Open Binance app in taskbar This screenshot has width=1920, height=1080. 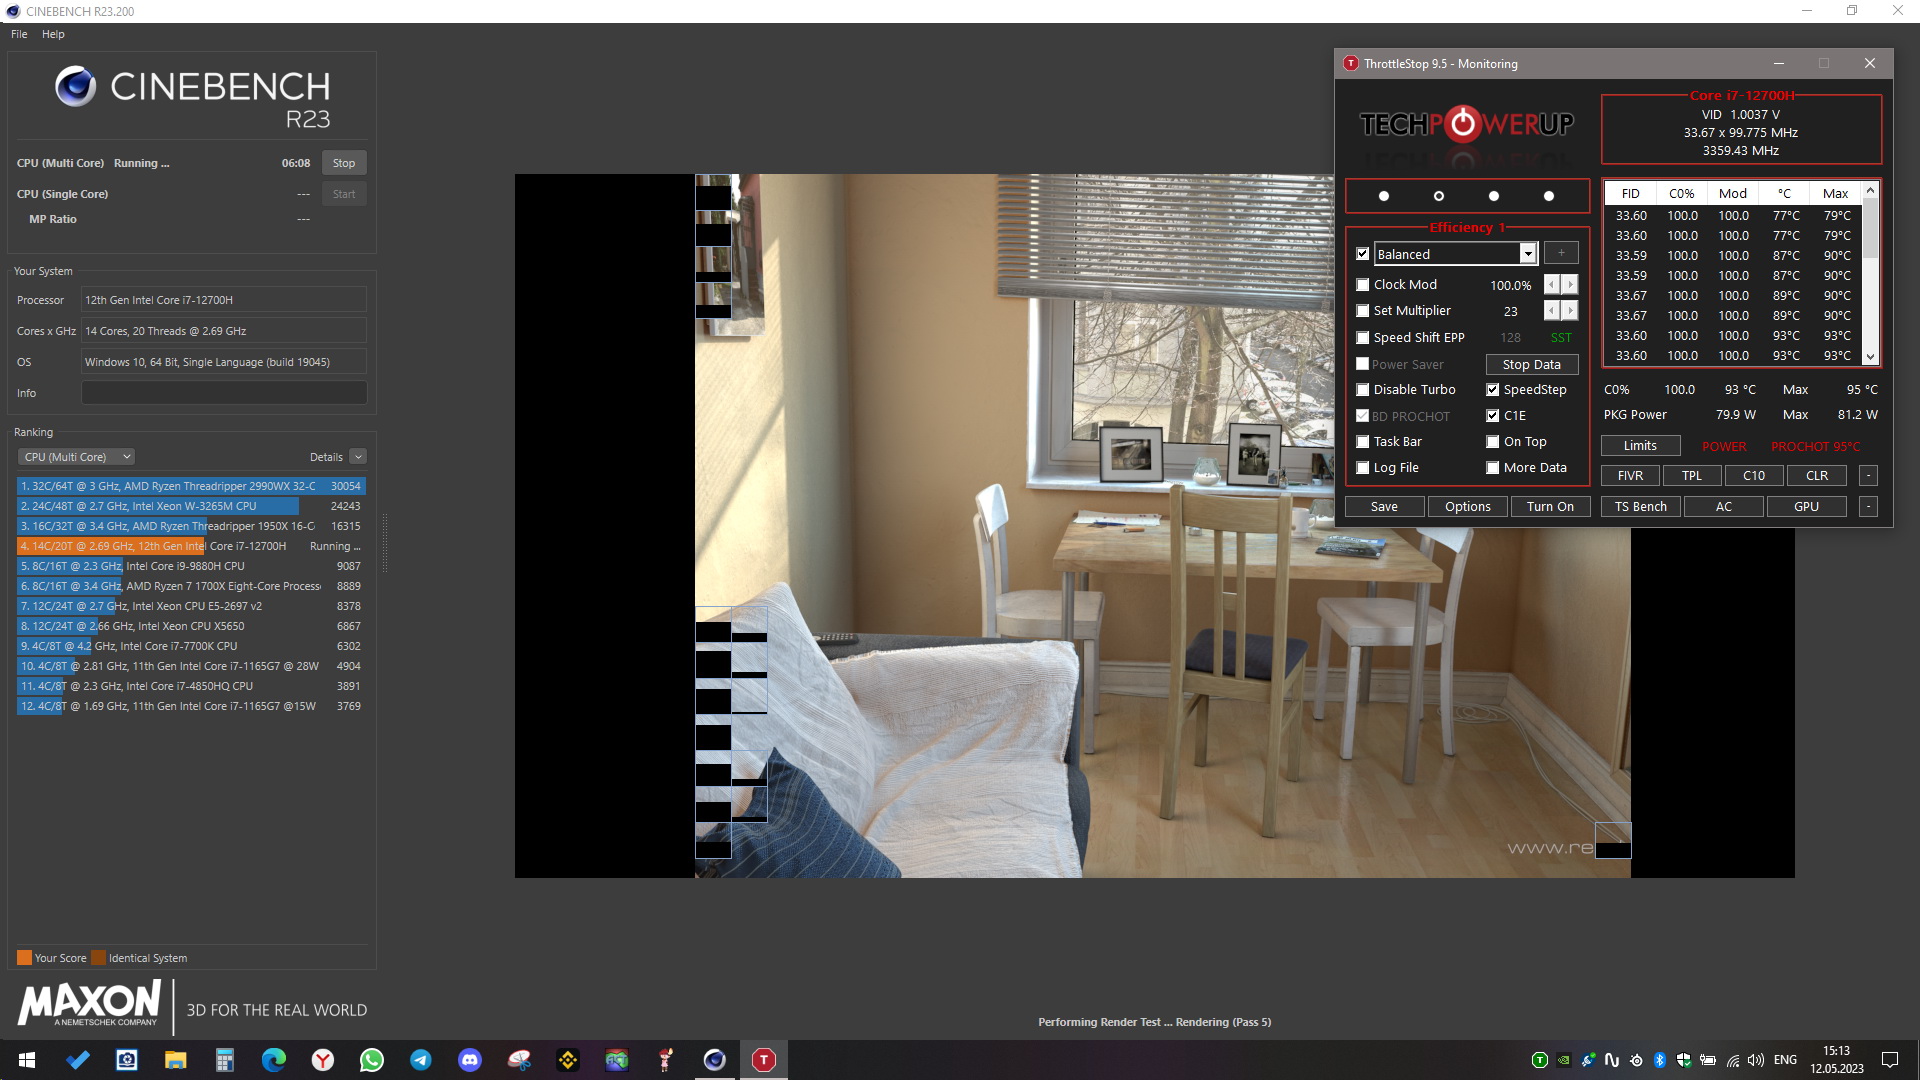[568, 1060]
